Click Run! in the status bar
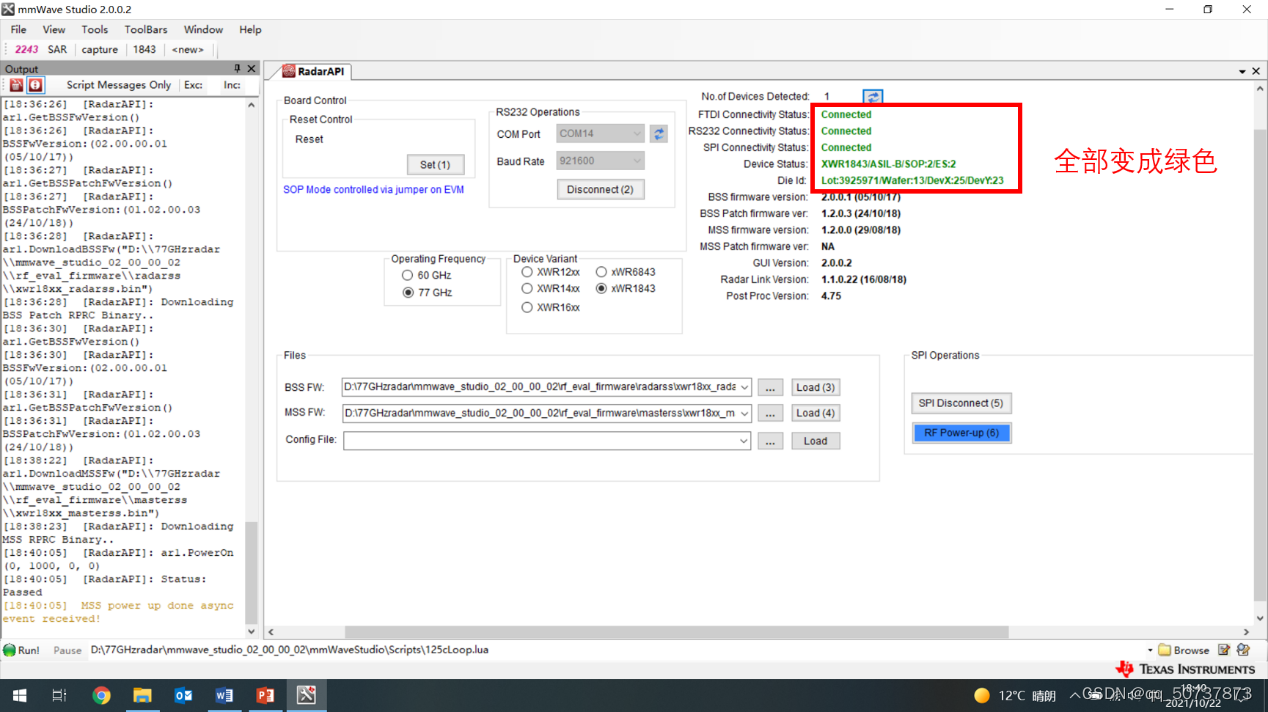Viewport: 1268px width, 712px height. pos(22,650)
